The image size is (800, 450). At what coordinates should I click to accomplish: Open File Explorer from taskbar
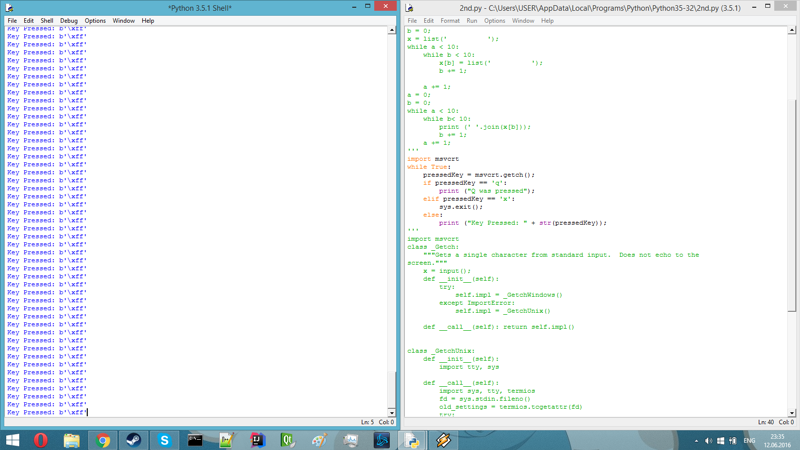coord(71,440)
